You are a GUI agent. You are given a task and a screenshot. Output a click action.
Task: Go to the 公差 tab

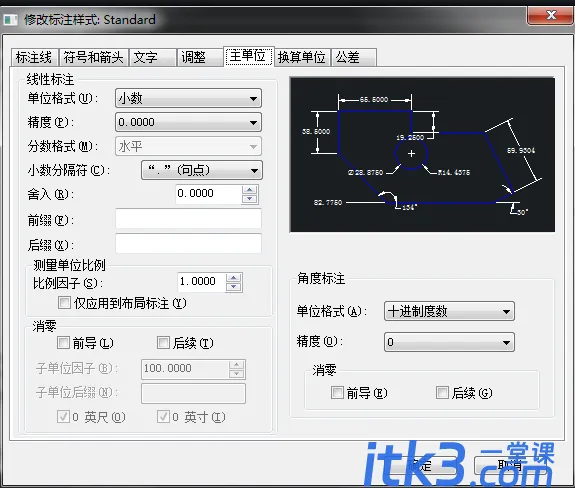(x=354, y=58)
